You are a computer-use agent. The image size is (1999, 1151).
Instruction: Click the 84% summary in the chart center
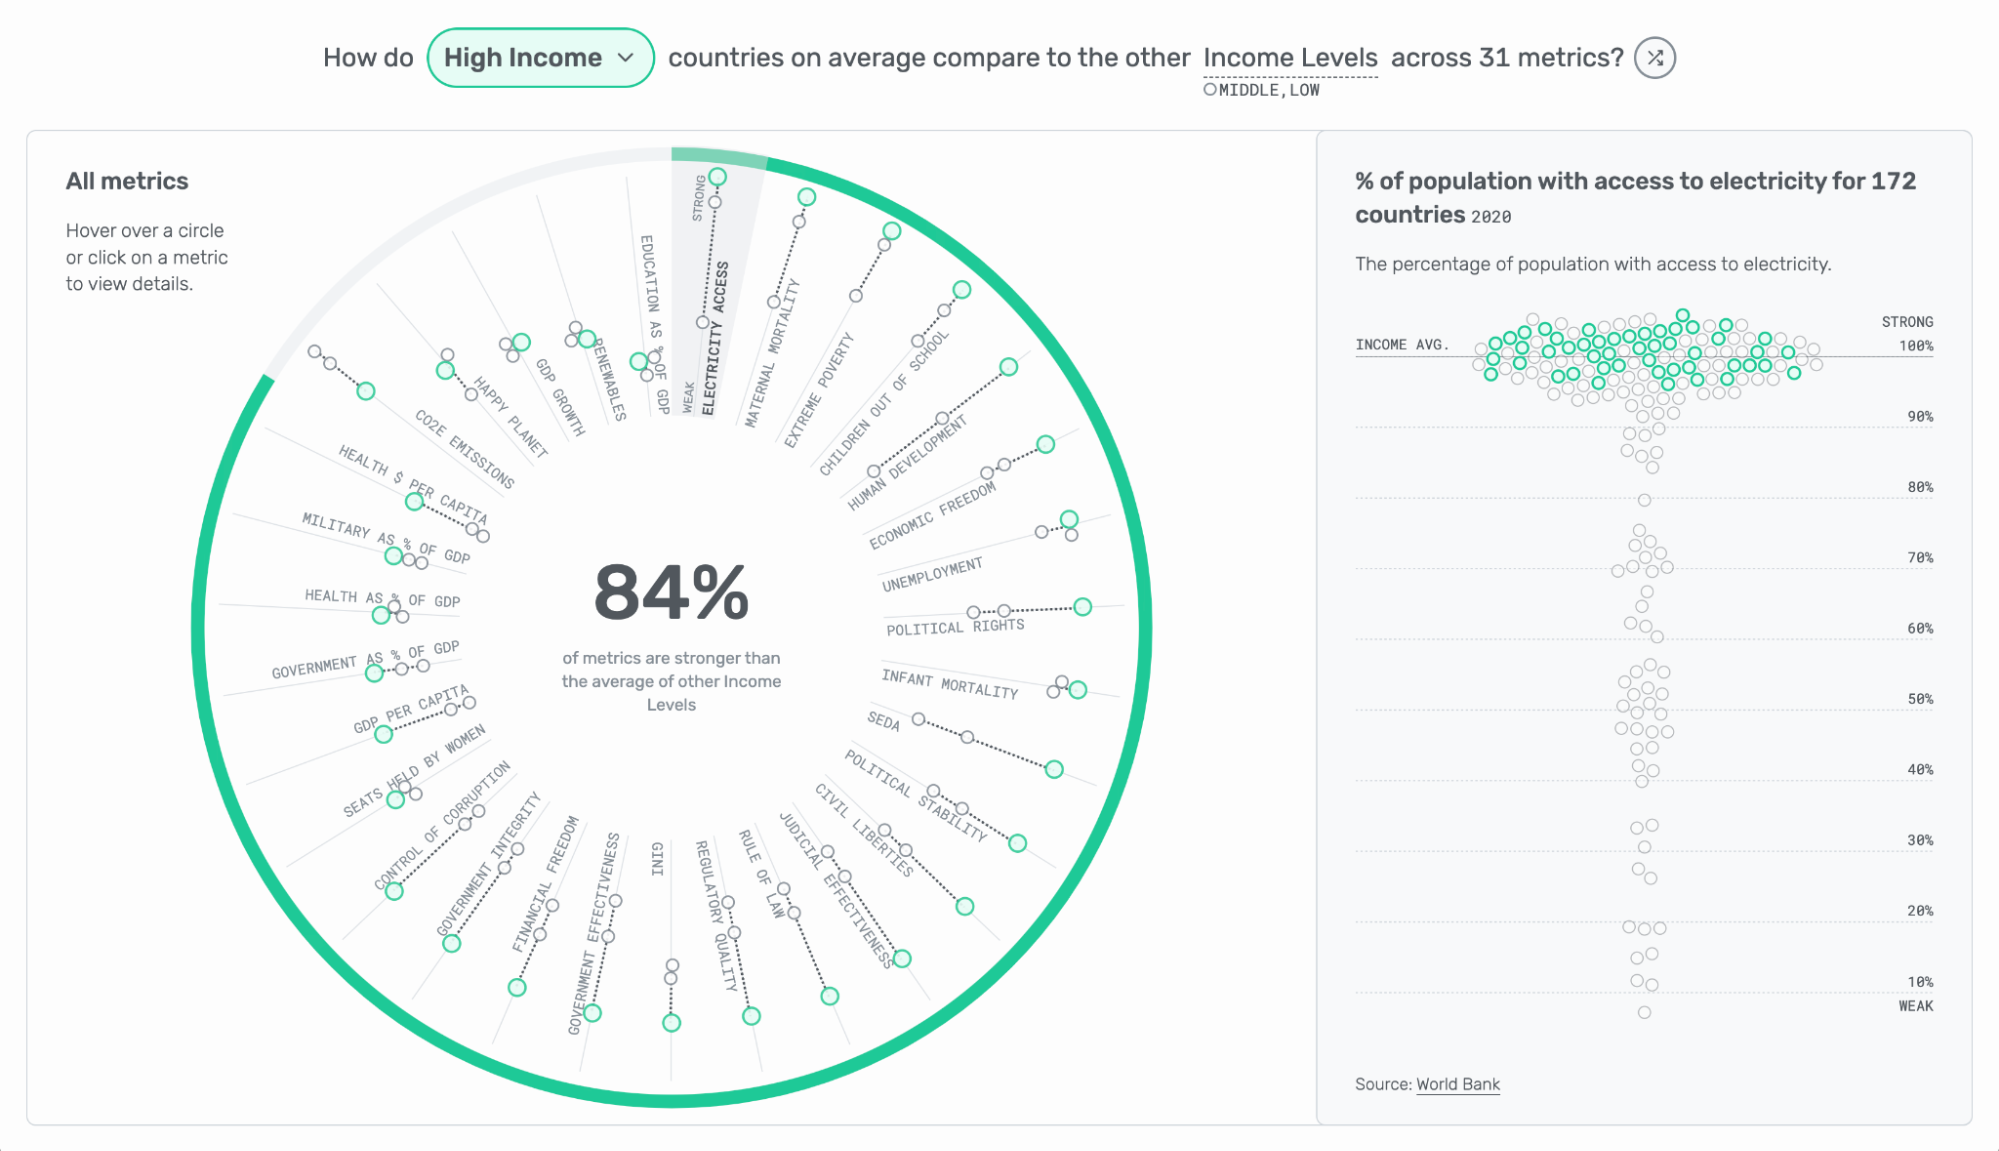tap(672, 592)
